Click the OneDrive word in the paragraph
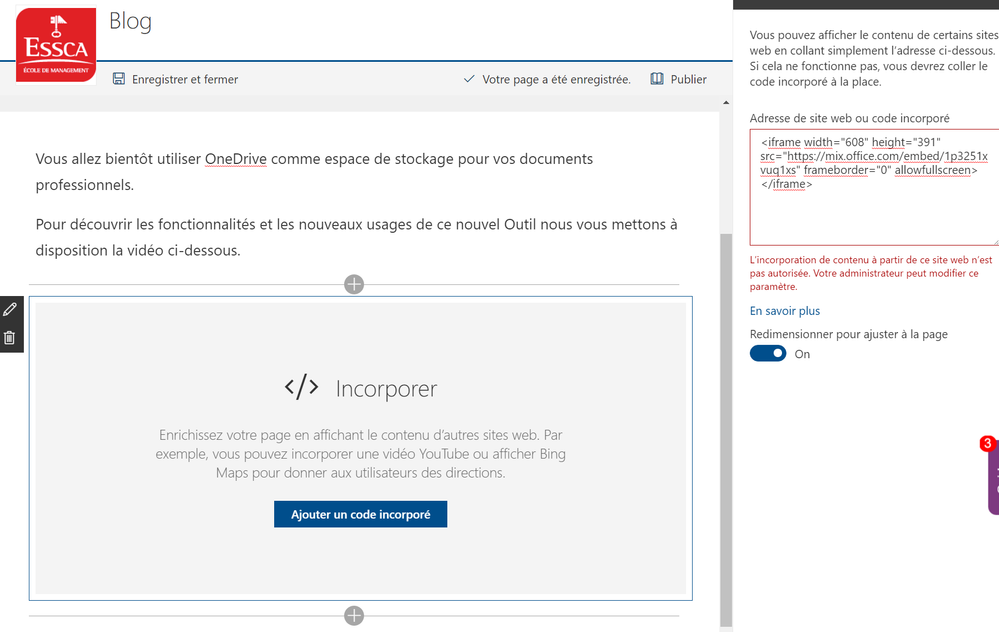 click(x=236, y=159)
